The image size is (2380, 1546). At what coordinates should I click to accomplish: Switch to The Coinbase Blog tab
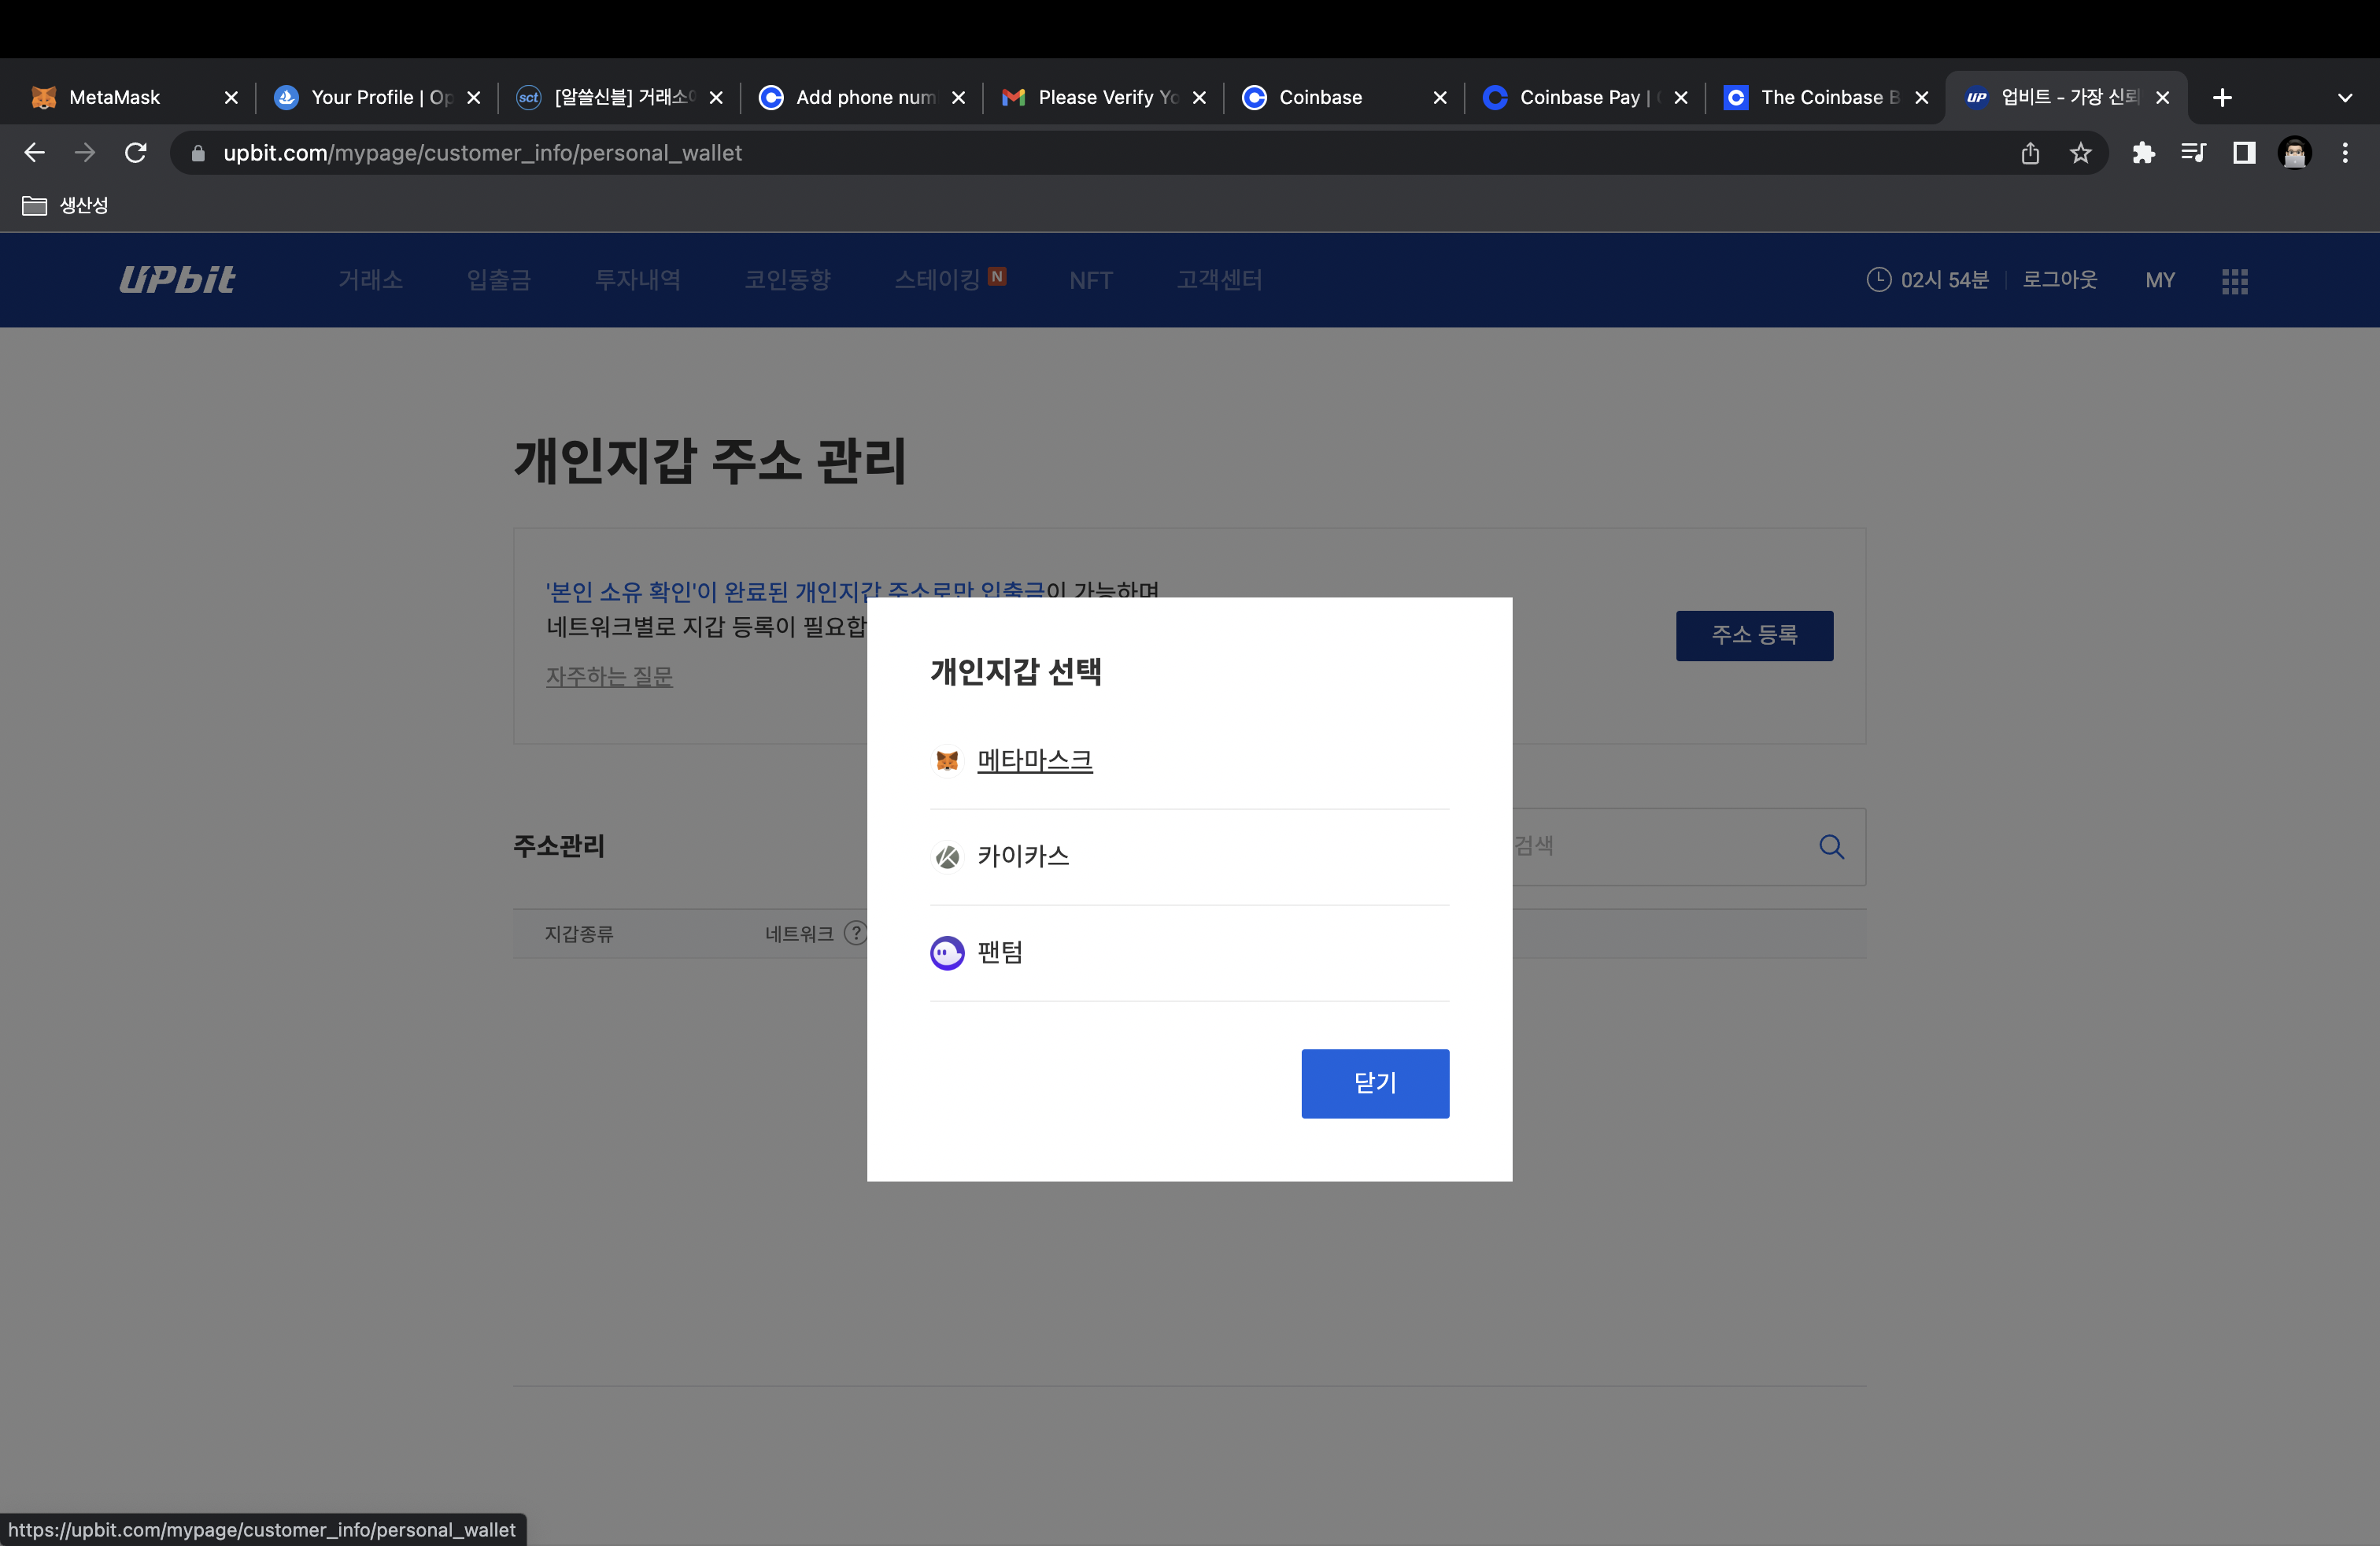click(x=1826, y=97)
